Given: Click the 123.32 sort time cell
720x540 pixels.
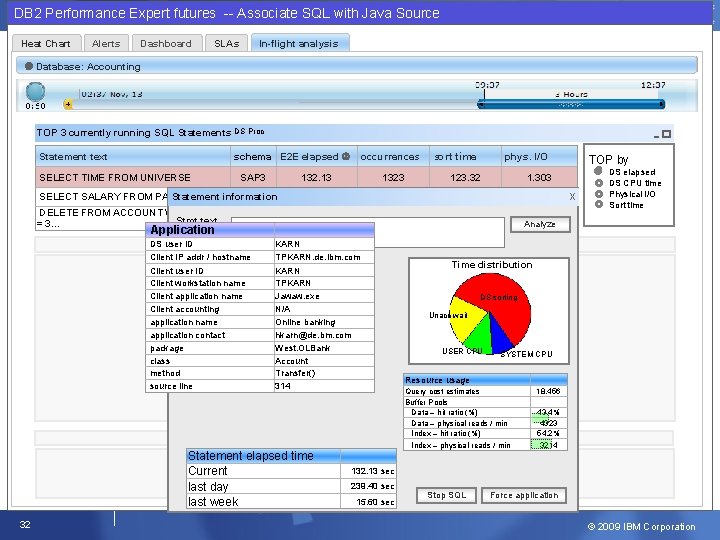Looking at the screenshot, I should 465,177.
